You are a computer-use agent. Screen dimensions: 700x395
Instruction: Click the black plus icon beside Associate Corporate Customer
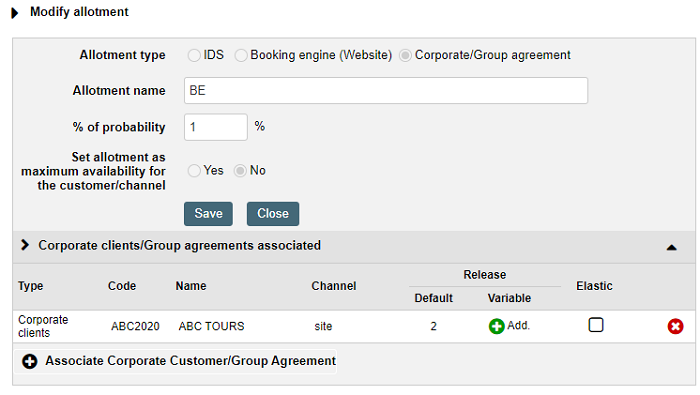click(x=30, y=361)
